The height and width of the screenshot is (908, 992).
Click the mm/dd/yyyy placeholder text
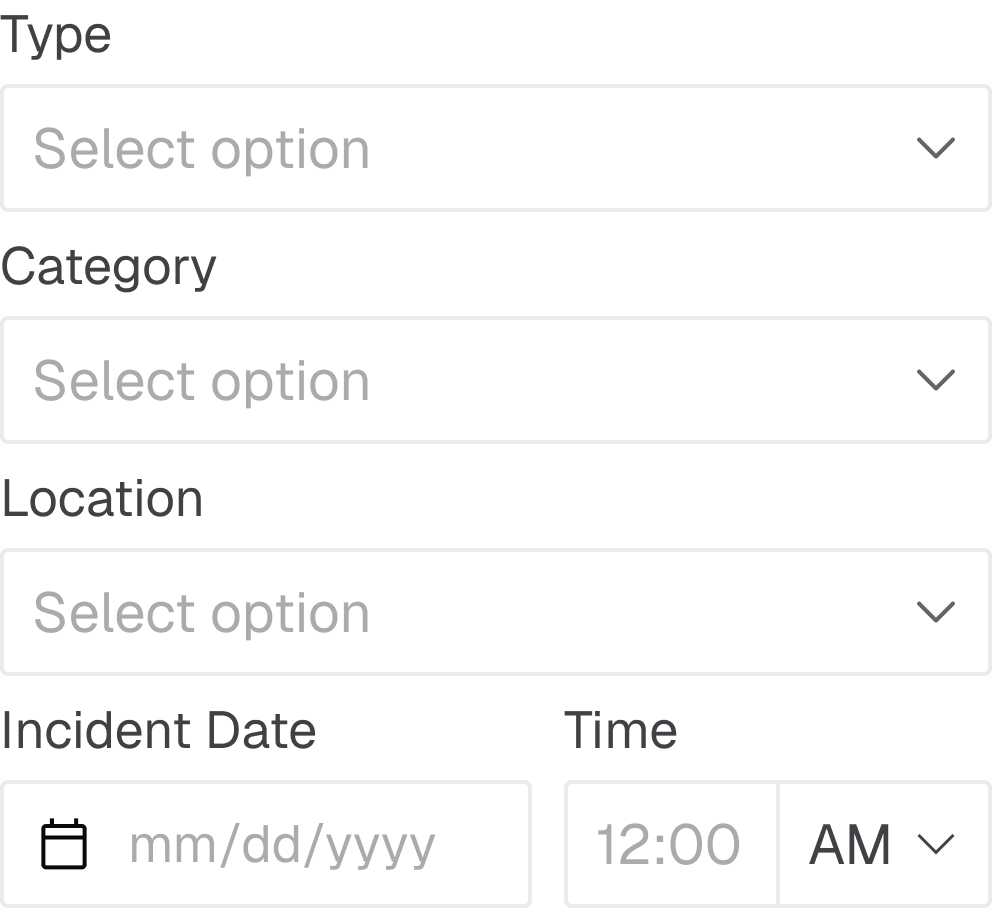(283, 847)
